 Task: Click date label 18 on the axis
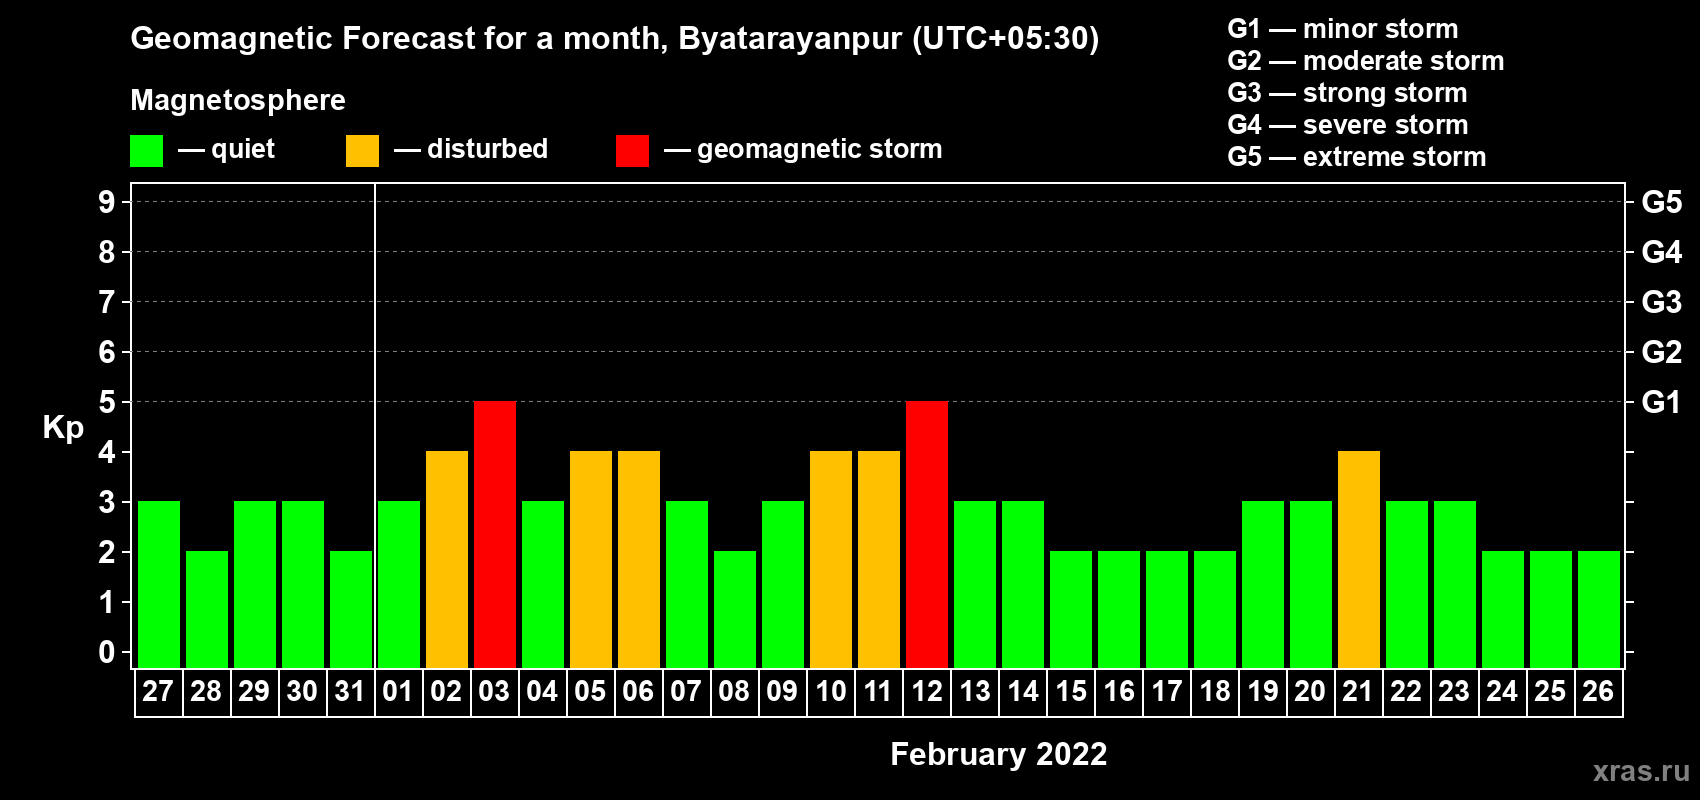[1214, 691]
